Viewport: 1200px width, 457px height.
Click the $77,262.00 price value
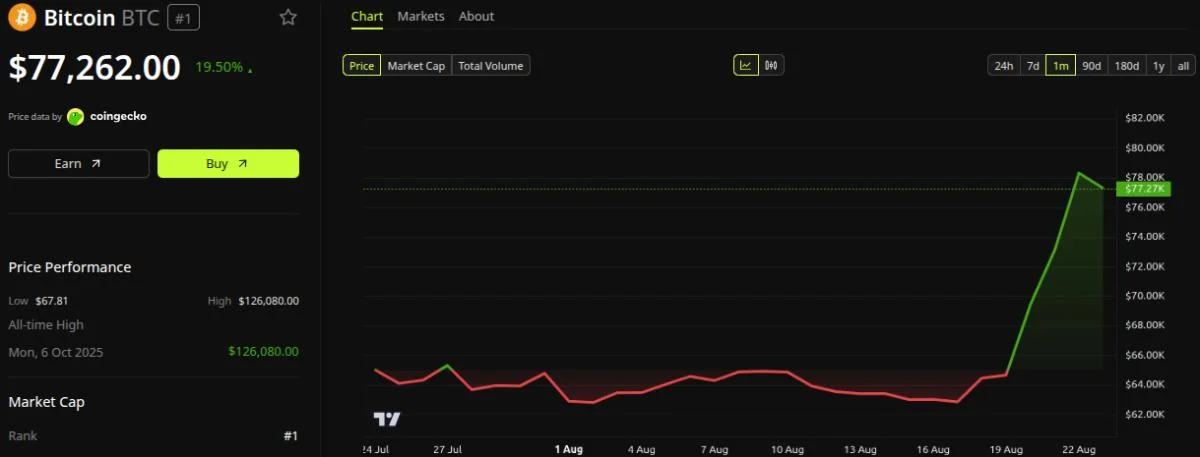click(95, 67)
